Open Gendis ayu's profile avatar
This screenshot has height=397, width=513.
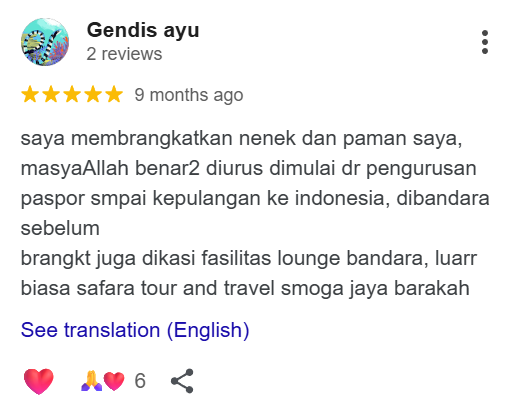coord(45,42)
